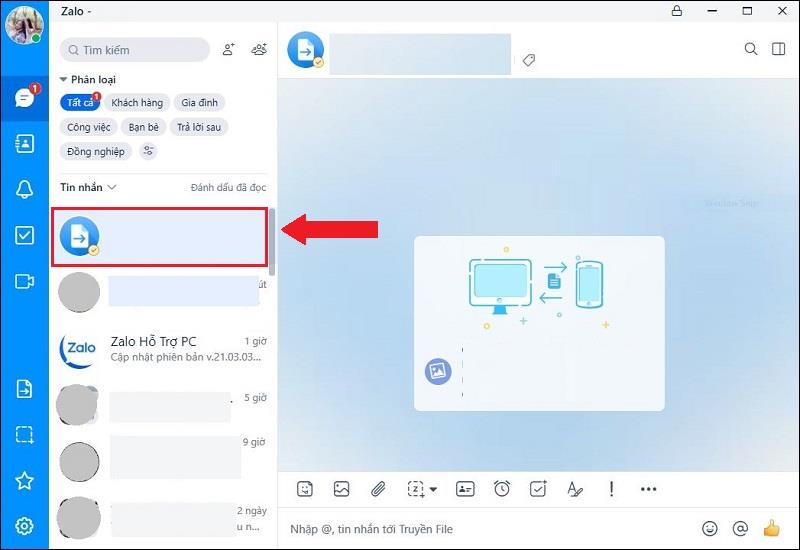
Task: Send a contact card icon
Action: (x=465, y=489)
